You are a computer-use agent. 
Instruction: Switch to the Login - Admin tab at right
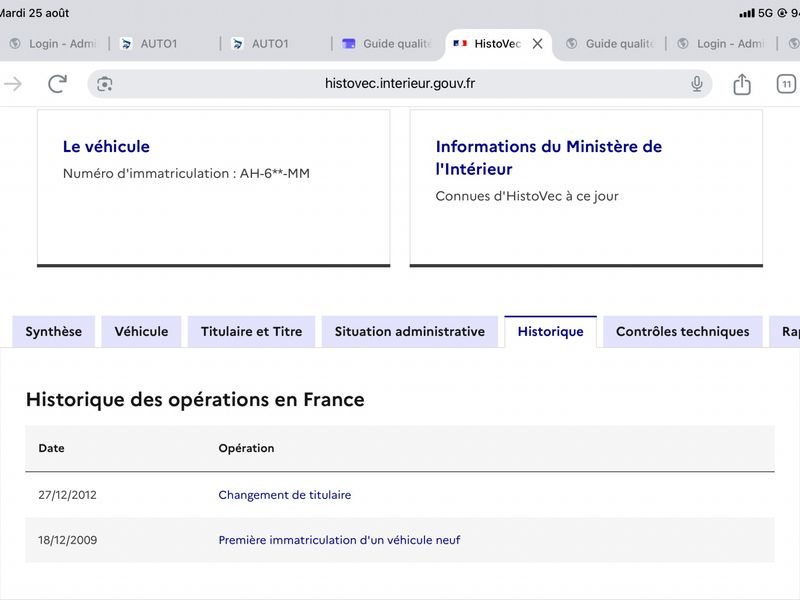tap(721, 44)
